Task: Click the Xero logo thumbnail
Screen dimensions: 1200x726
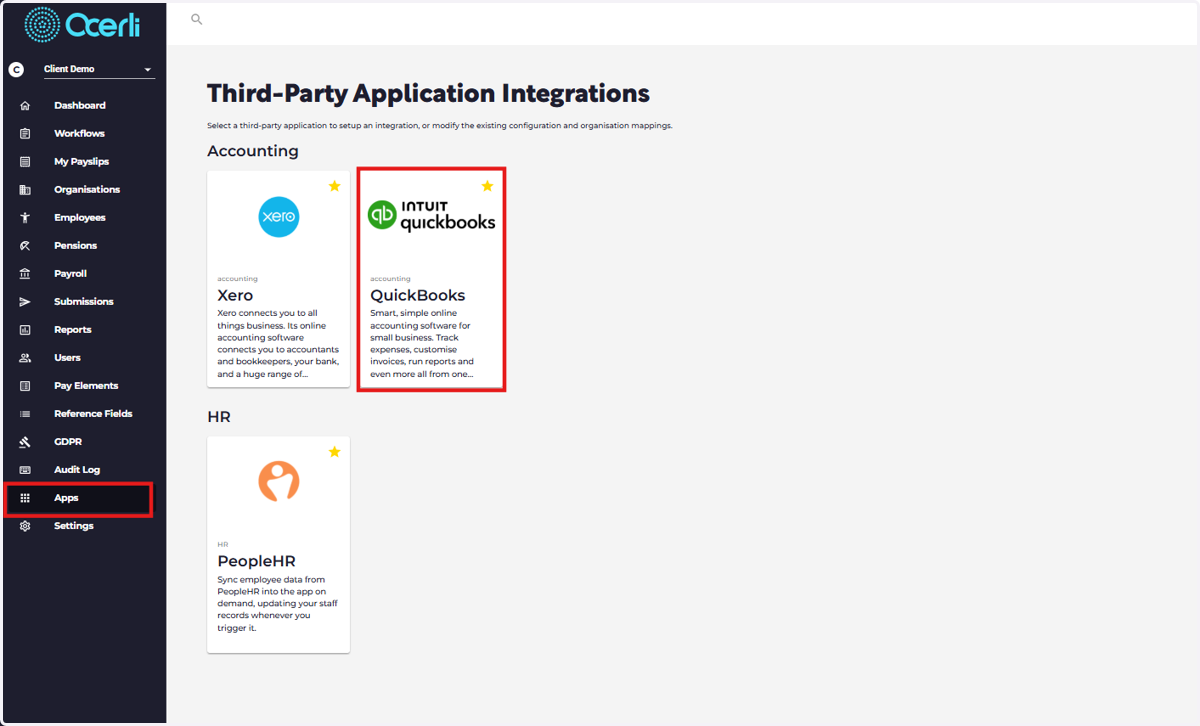Action: click(x=279, y=217)
